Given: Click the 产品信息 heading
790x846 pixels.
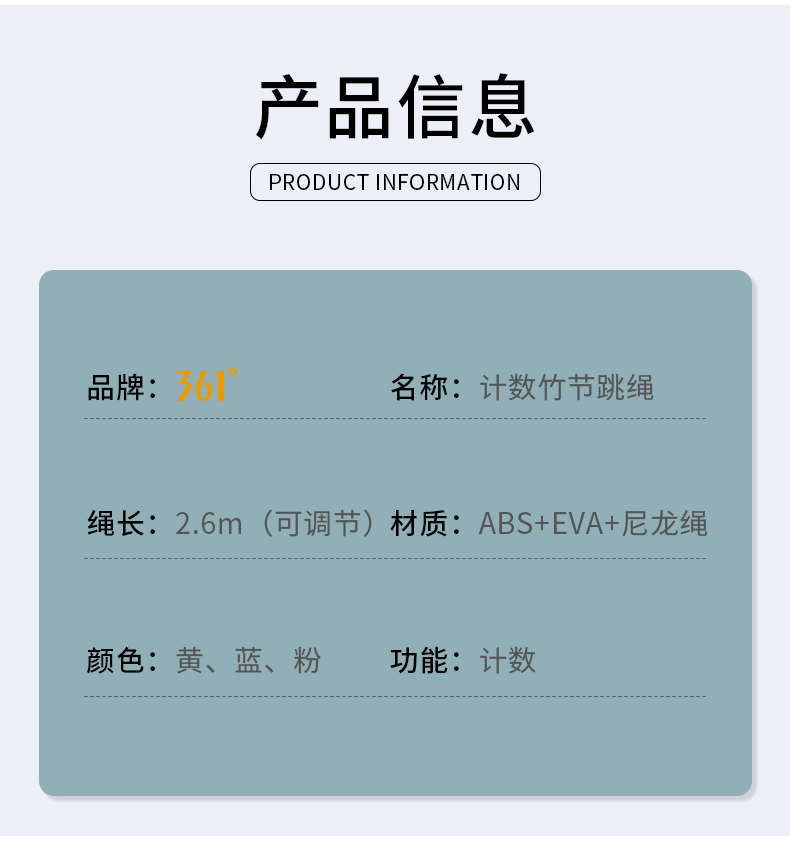Looking at the screenshot, I should click(x=395, y=107).
